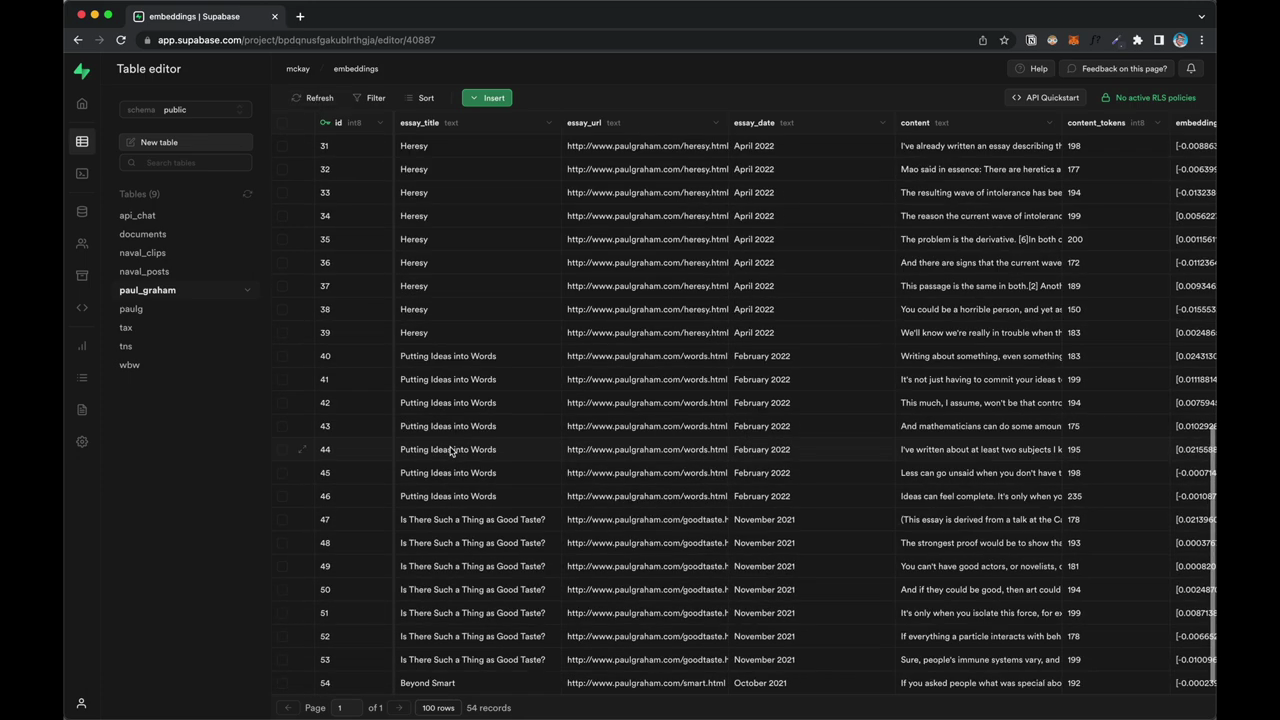The width and height of the screenshot is (1280, 720).
Task: Open the naval_posts table
Action: [x=144, y=272]
